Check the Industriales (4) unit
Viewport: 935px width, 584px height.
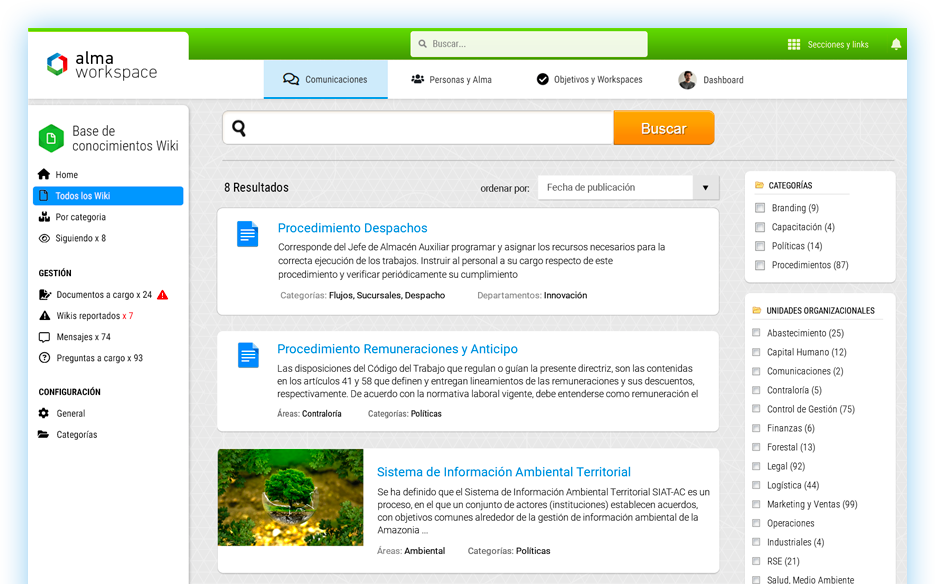tap(756, 542)
